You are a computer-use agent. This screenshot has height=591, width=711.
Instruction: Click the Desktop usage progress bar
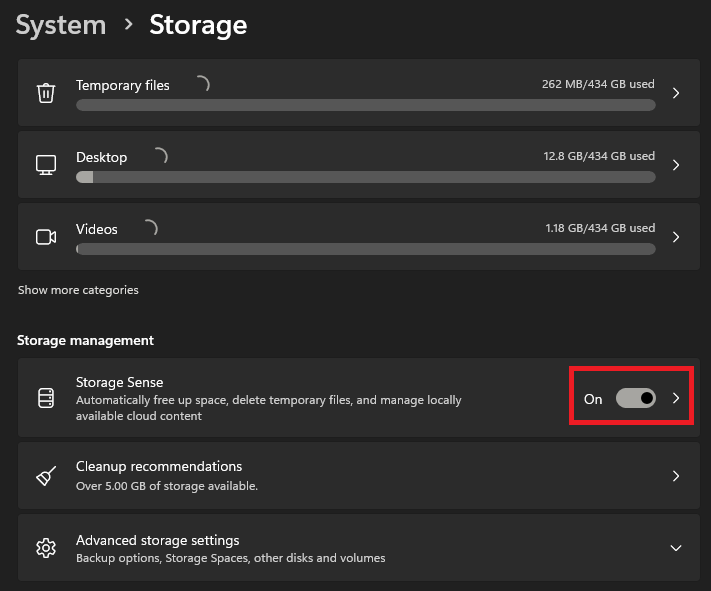coord(366,177)
